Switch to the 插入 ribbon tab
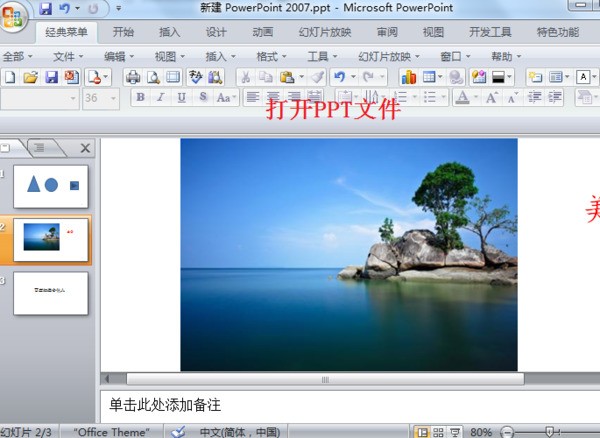The height and width of the screenshot is (438, 600). point(170,32)
